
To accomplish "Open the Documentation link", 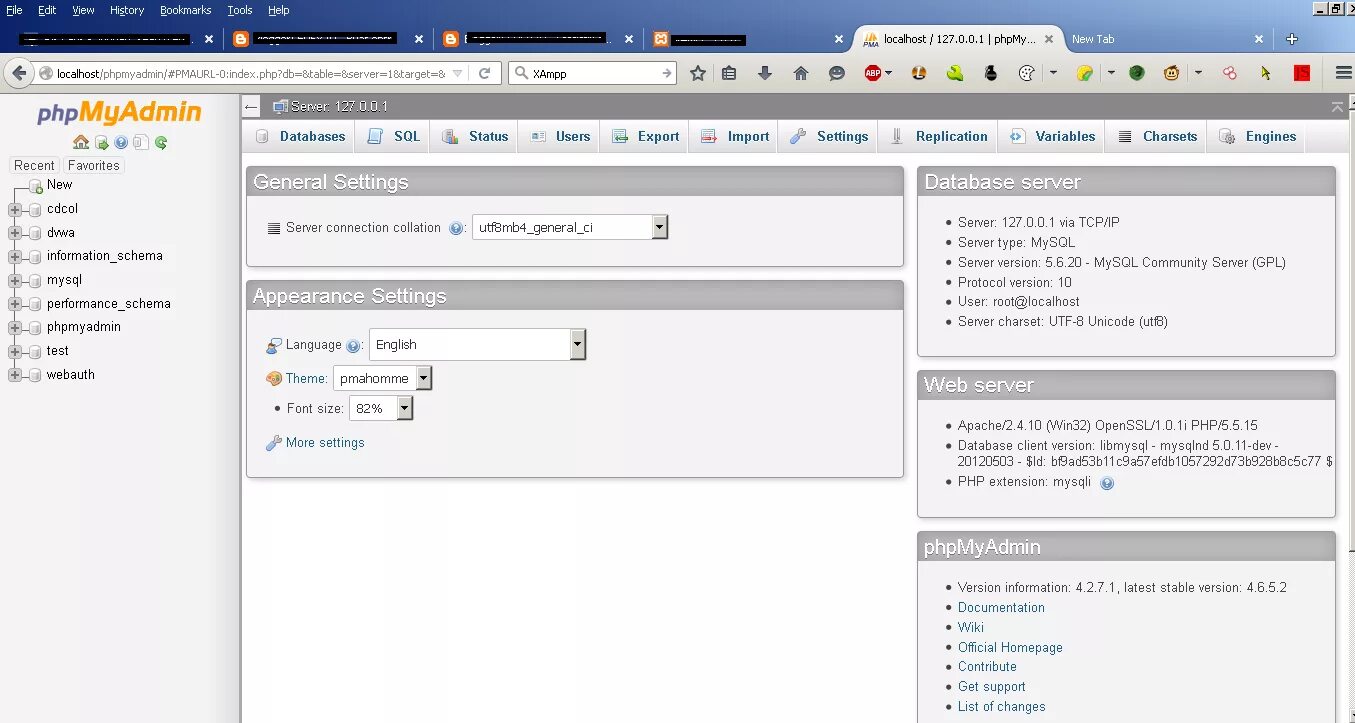I will coord(1001,608).
